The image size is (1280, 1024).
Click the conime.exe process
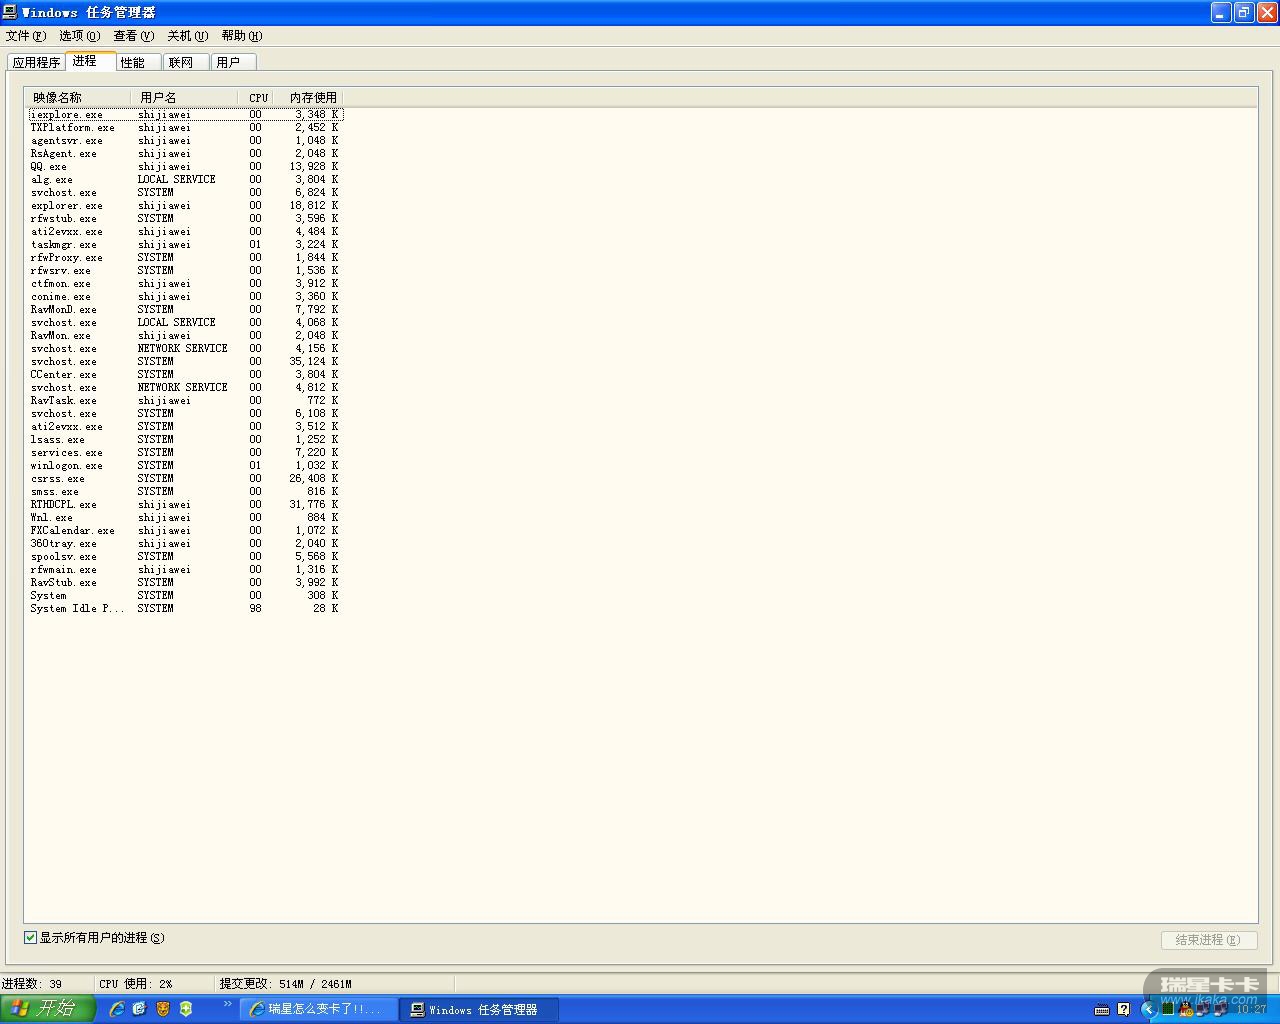pyautogui.click(x=186, y=297)
